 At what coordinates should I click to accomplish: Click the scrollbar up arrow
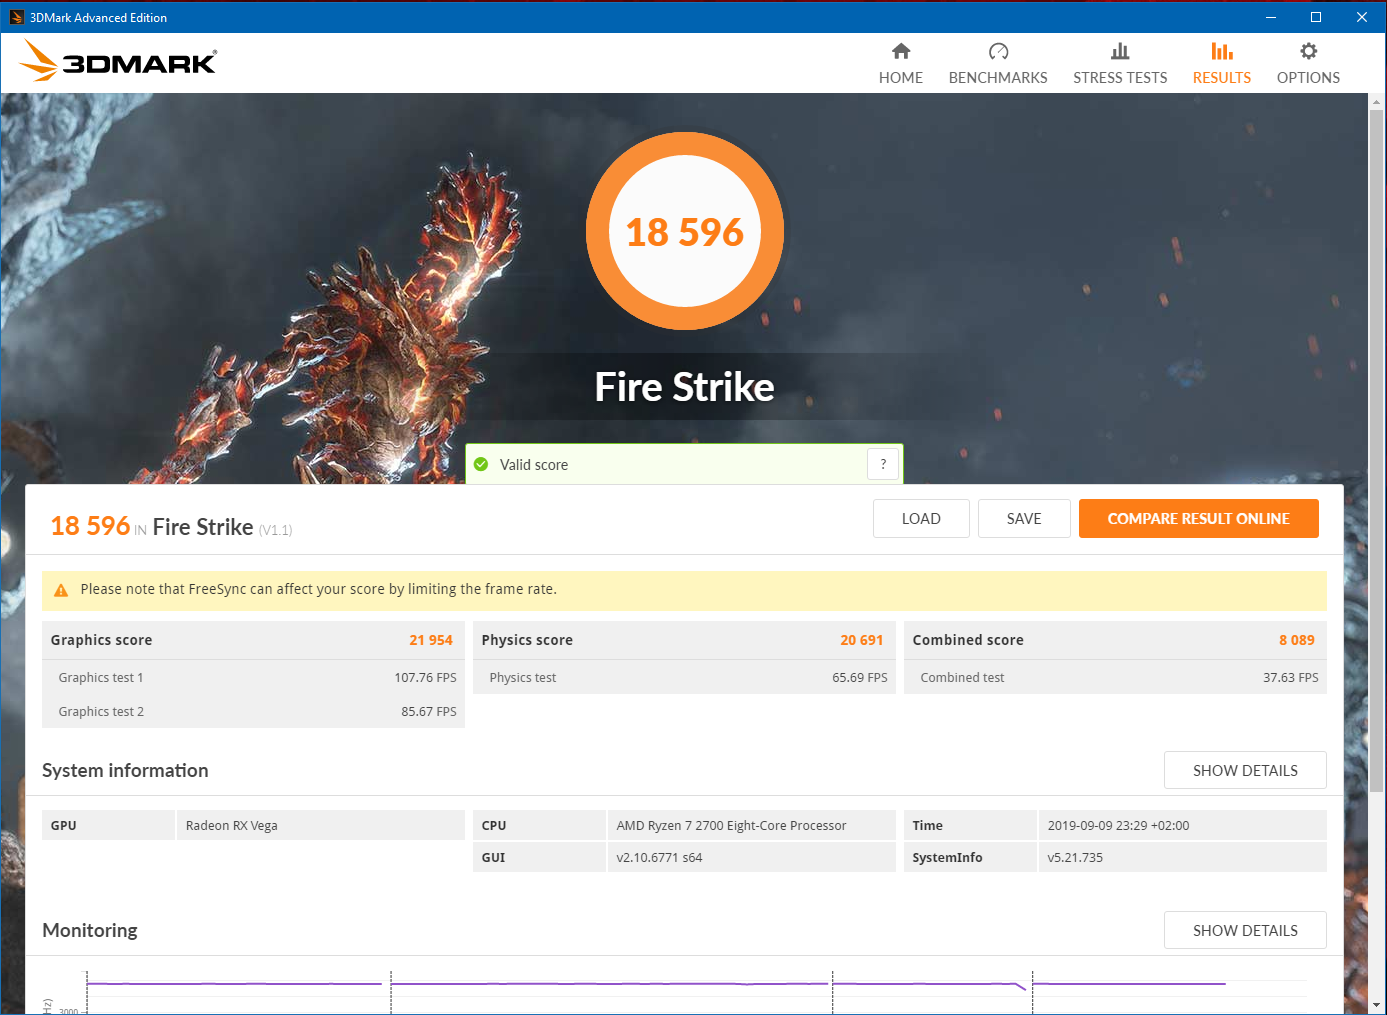1377,101
